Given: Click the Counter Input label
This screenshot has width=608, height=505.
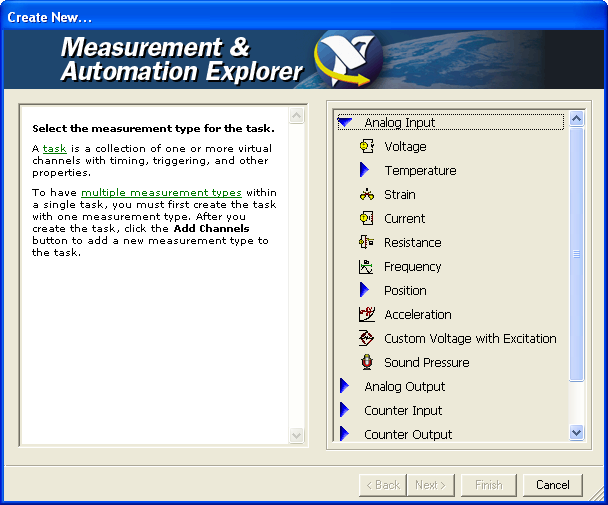Looking at the screenshot, I should 403,410.
